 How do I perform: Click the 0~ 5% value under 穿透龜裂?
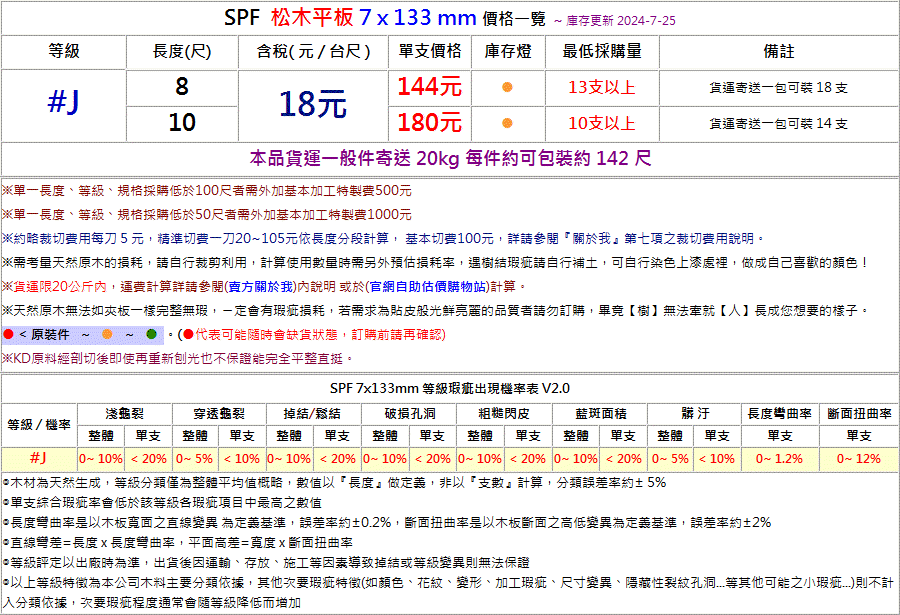point(195,458)
